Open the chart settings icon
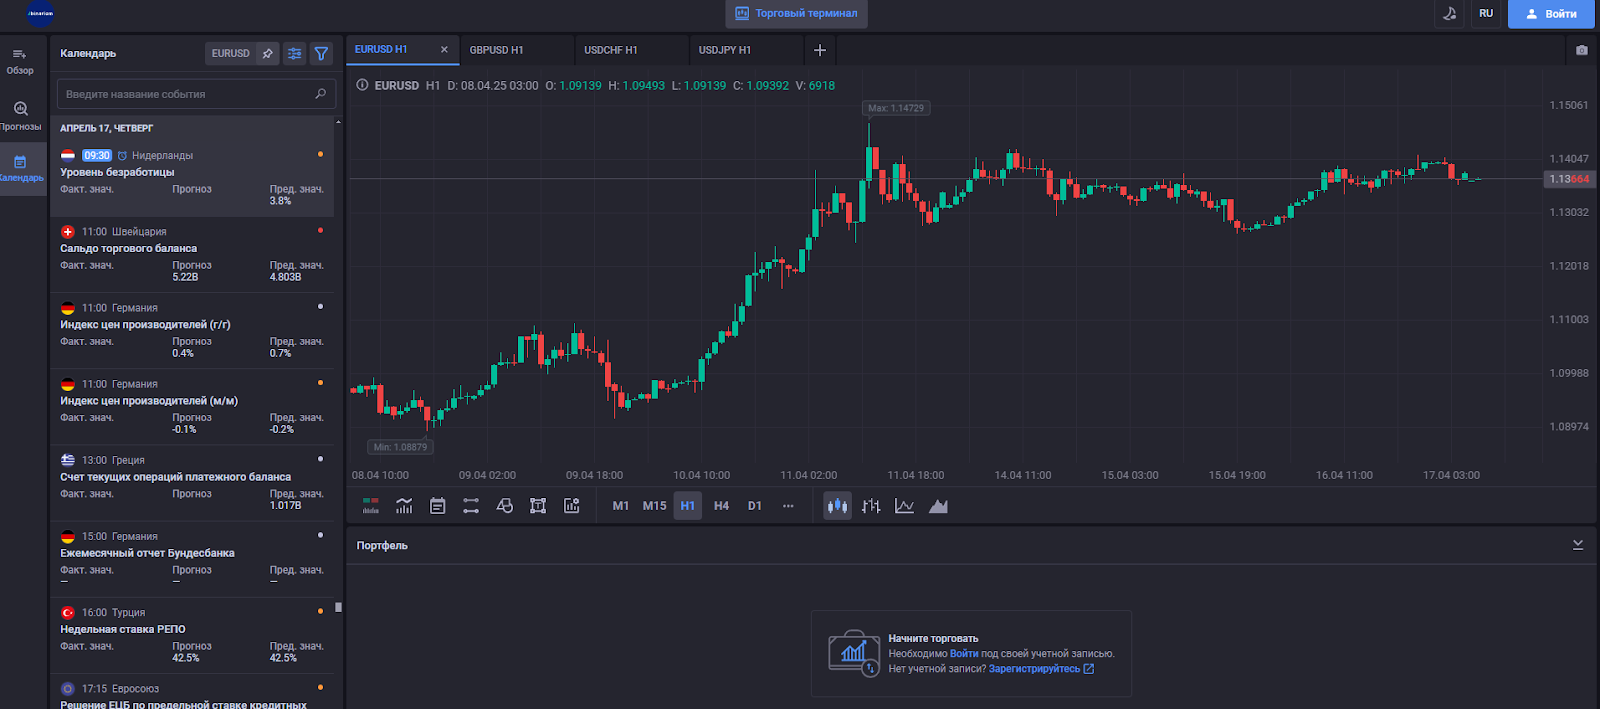The height and width of the screenshot is (709, 1600). pyautogui.click(x=572, y=506)
